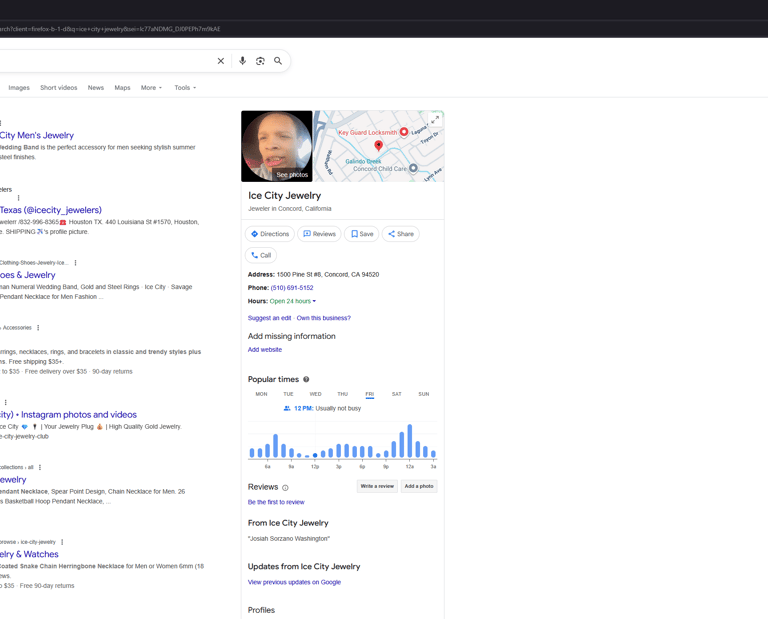Open the City Men's Jewelry result
768x619 pixels.
(x=37, y=135)
